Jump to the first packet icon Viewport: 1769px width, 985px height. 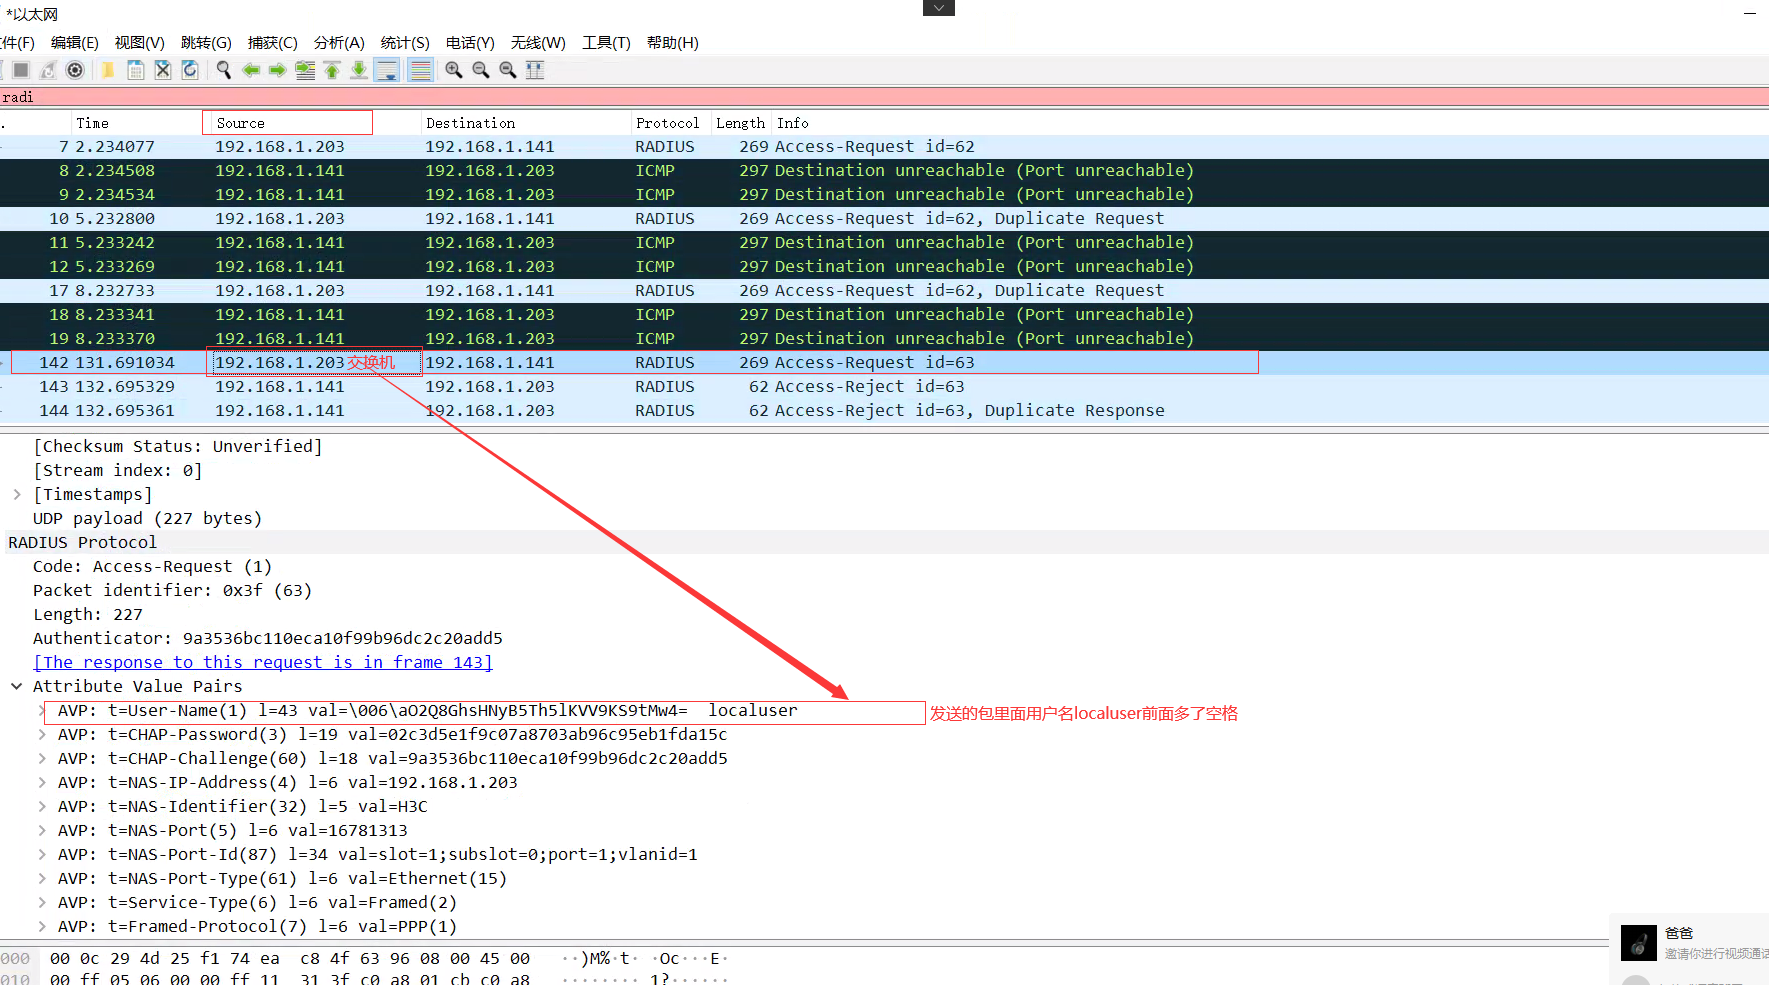click(332, 70)
